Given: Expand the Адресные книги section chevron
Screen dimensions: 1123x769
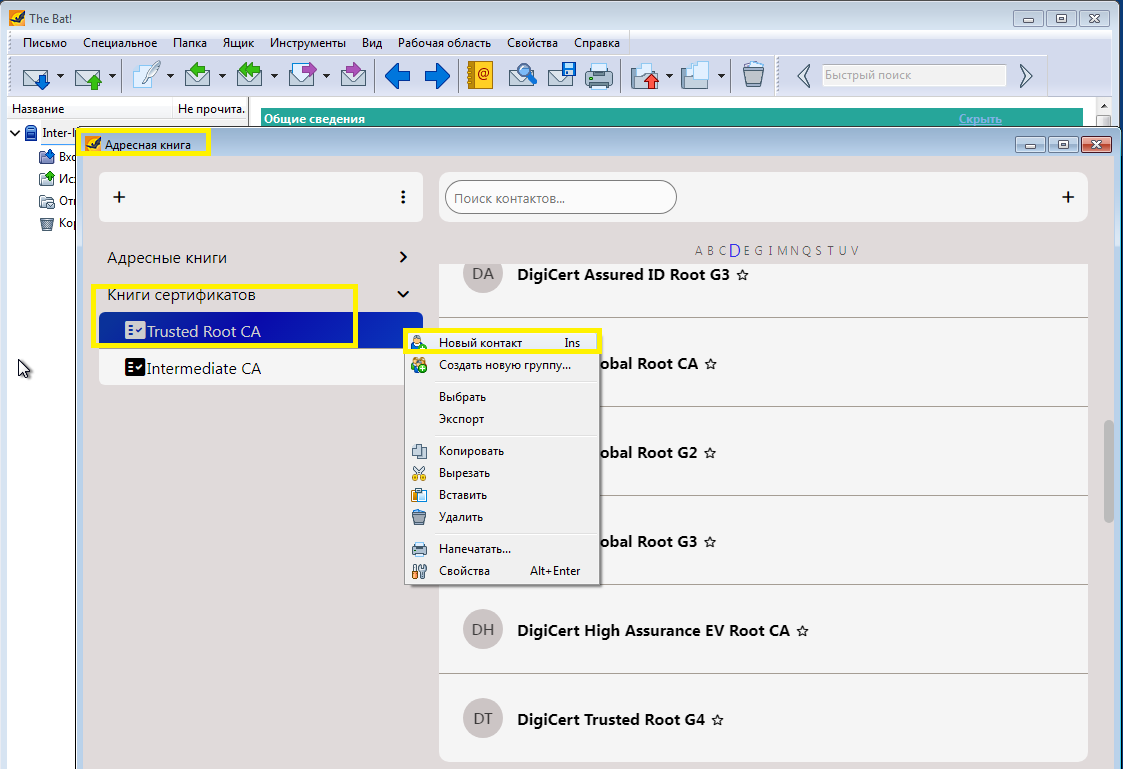Looking at the screenshot, I should tap(403, 257).
